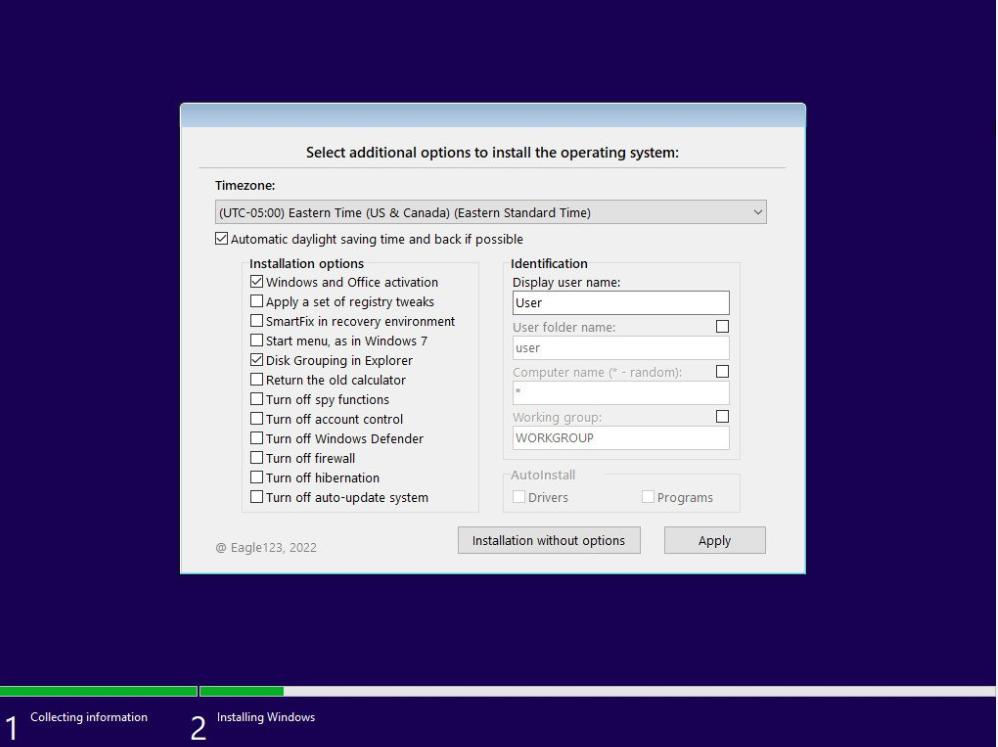Click the Display user name field

click(x=619, y=302)
